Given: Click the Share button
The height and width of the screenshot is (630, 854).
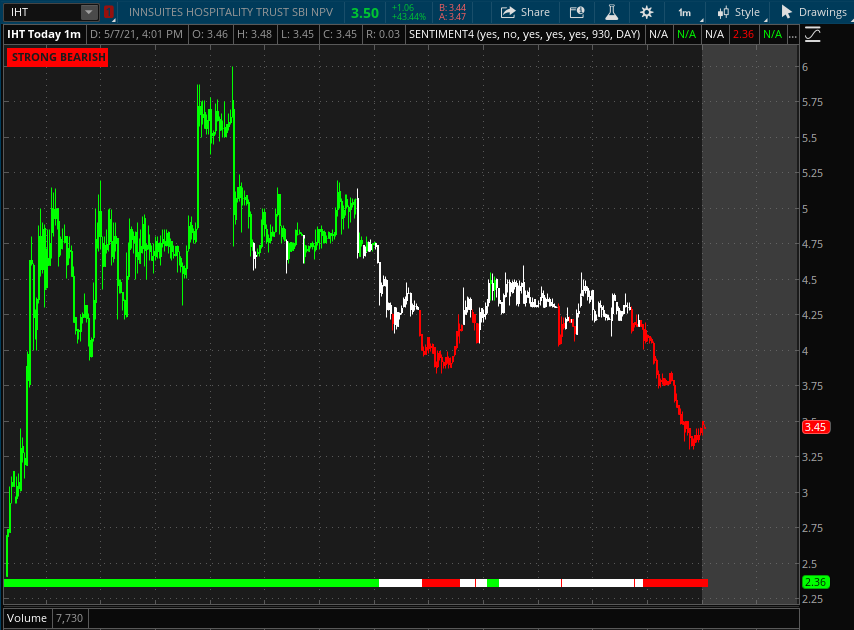Looking at the screenshot, I should (x=525, y=12).
